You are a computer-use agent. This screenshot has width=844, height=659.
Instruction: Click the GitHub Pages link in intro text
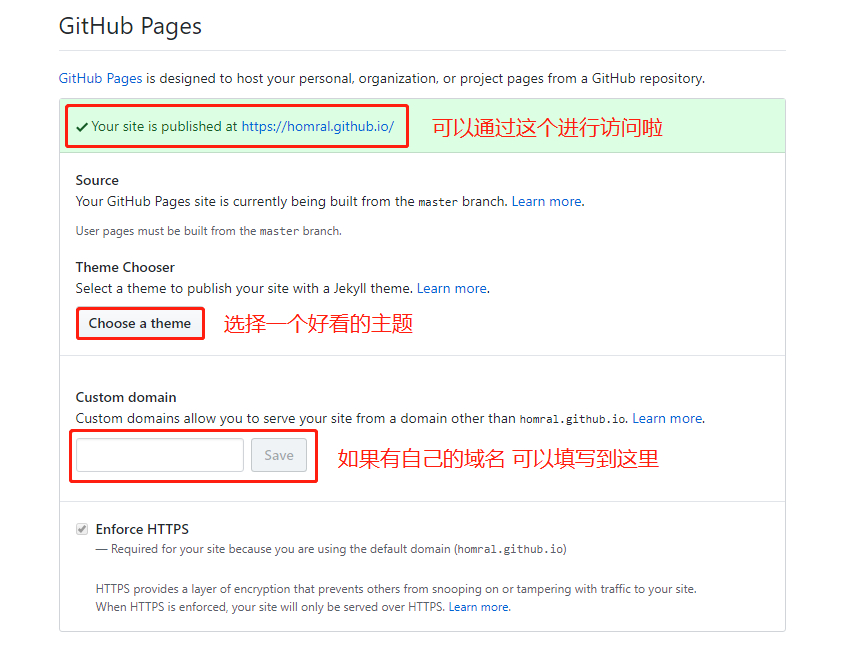[100, 78]
